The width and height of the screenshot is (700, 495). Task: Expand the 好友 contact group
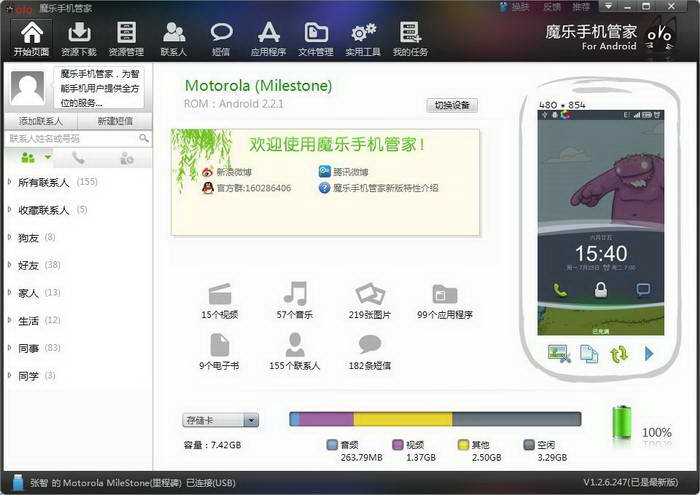tap(28, 265)
